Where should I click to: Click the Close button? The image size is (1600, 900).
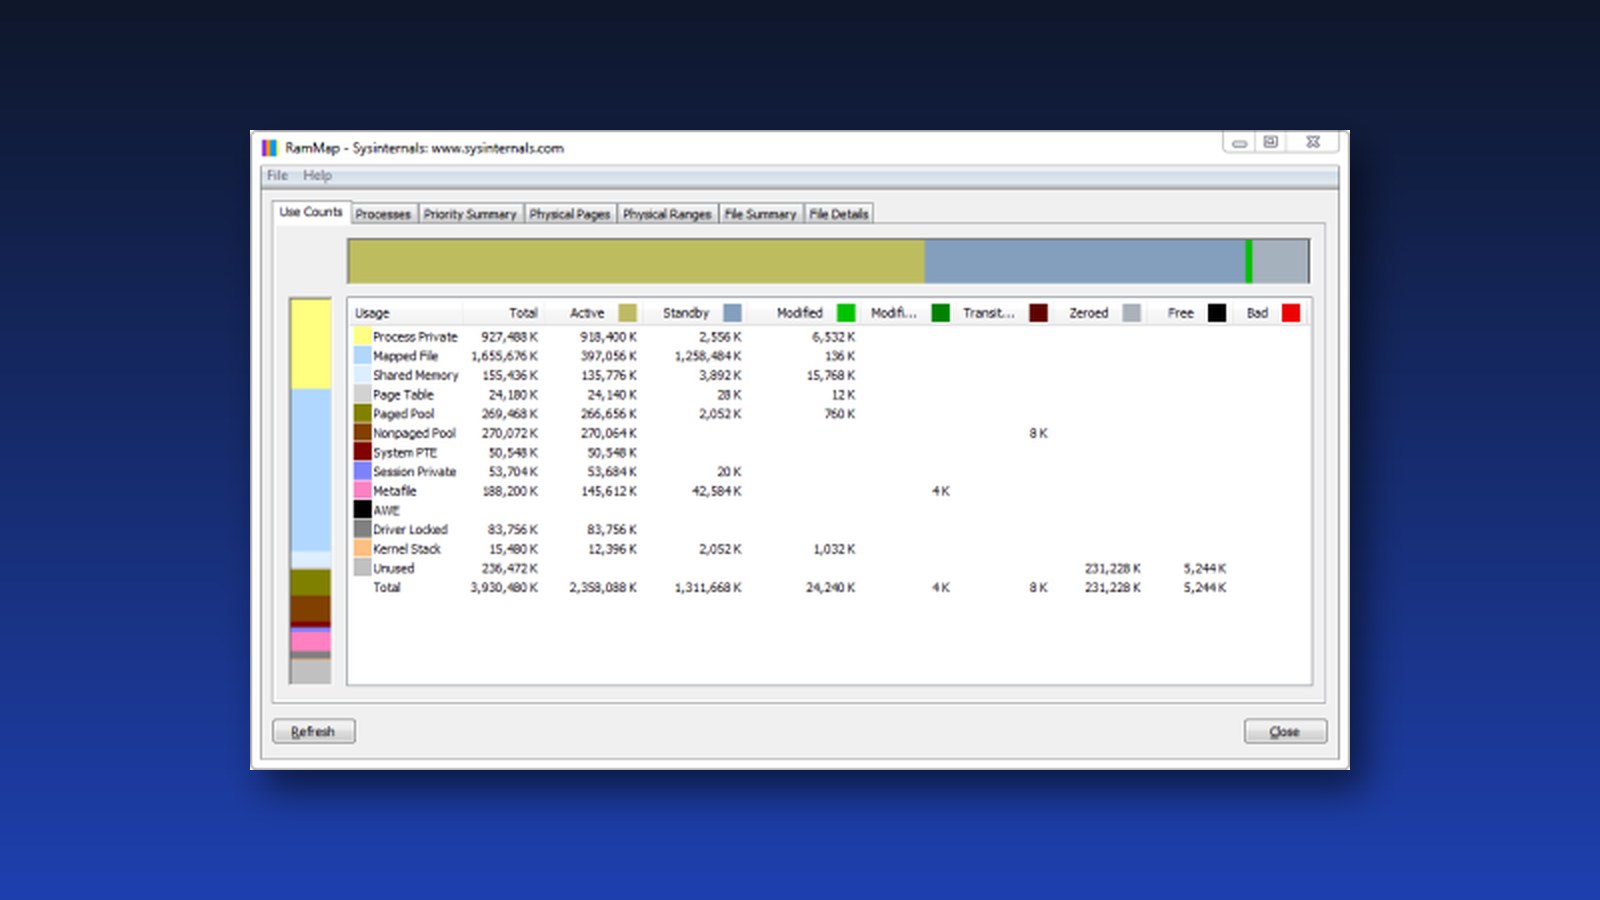1285,731
